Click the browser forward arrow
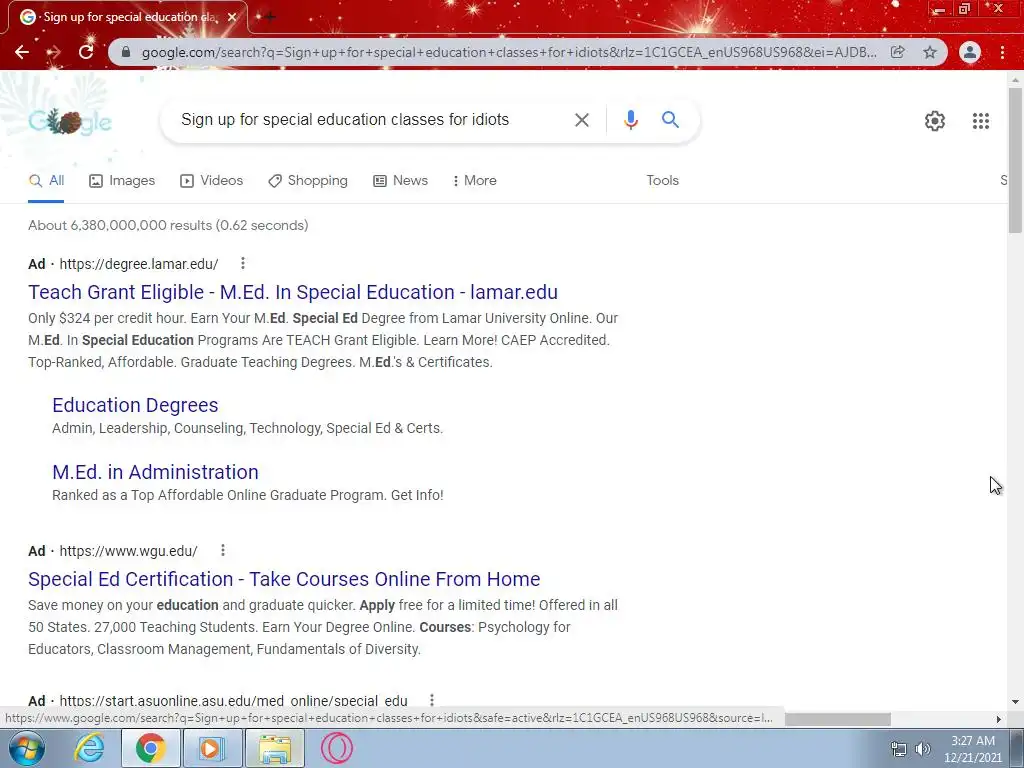The height and width of the screenshot is (768, 1024). (x=54, y=52)
